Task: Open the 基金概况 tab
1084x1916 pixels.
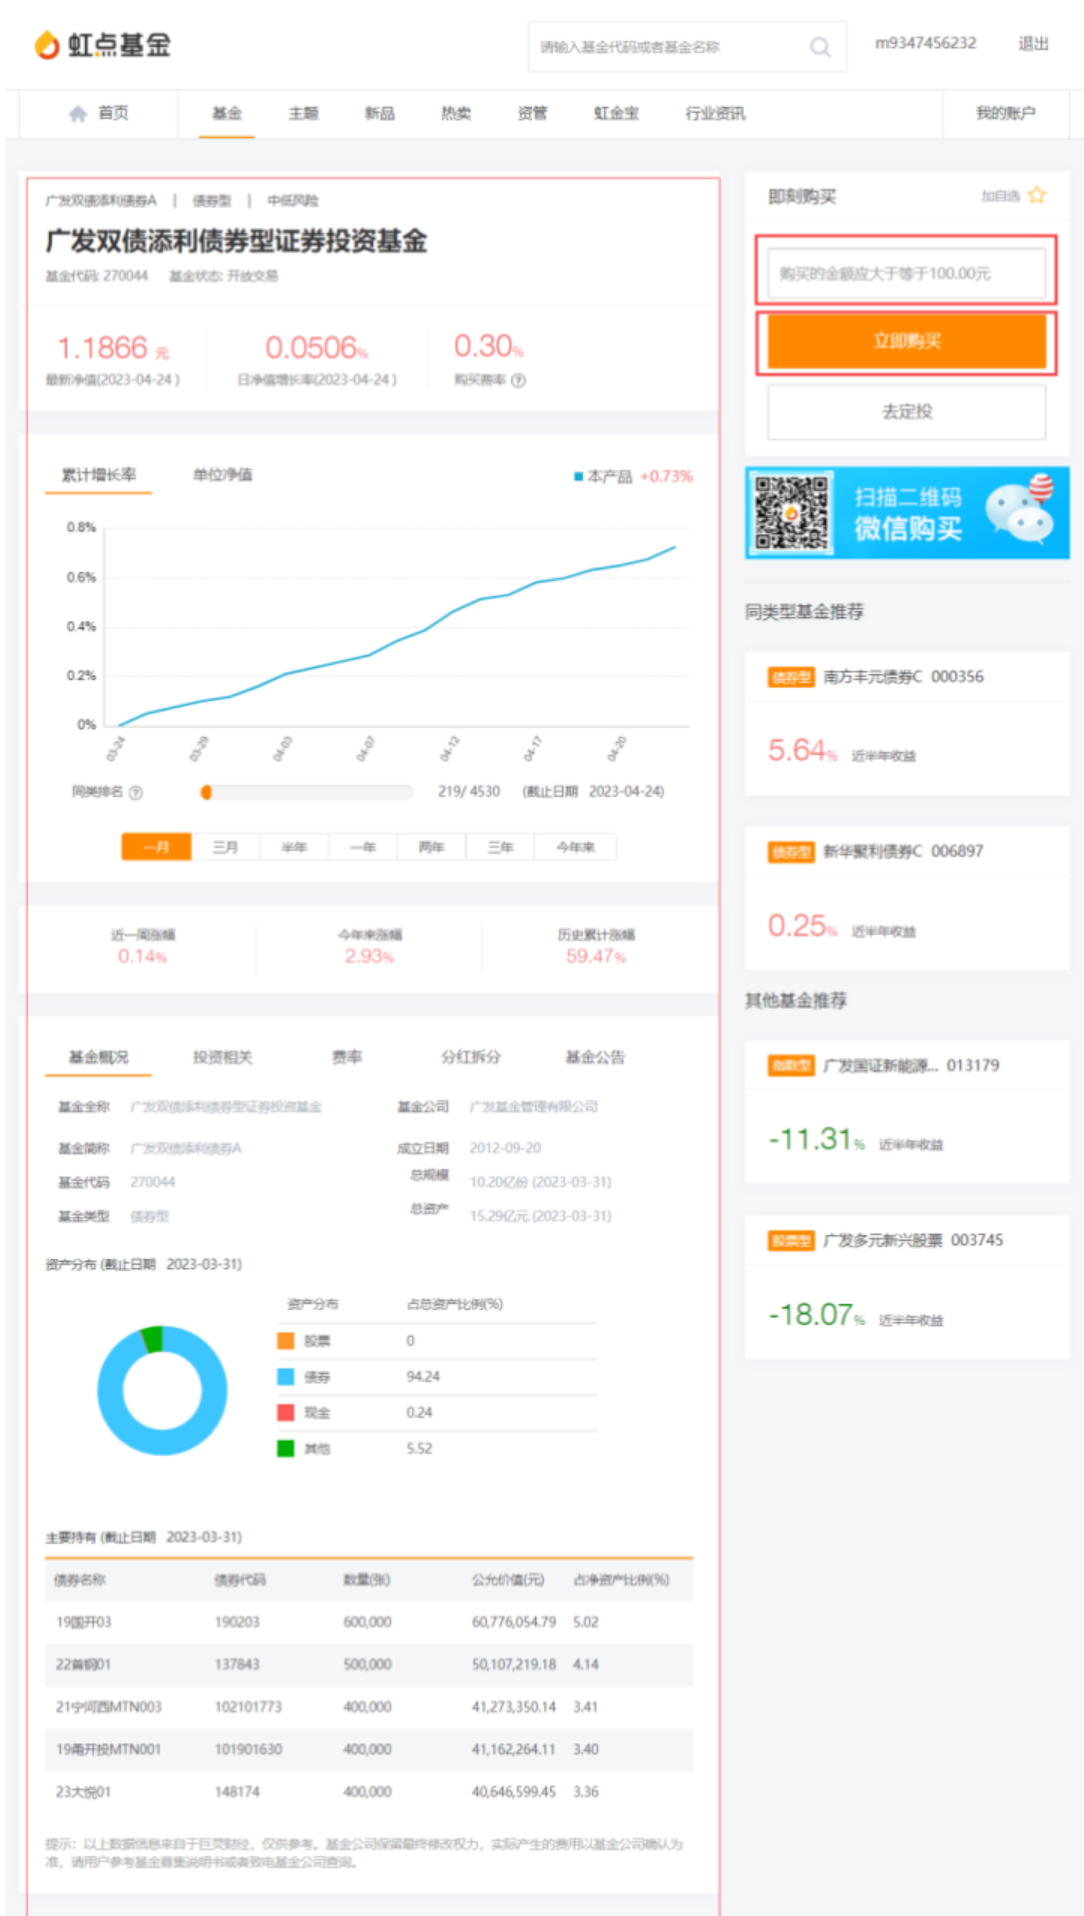Action: pos(99,1057)
